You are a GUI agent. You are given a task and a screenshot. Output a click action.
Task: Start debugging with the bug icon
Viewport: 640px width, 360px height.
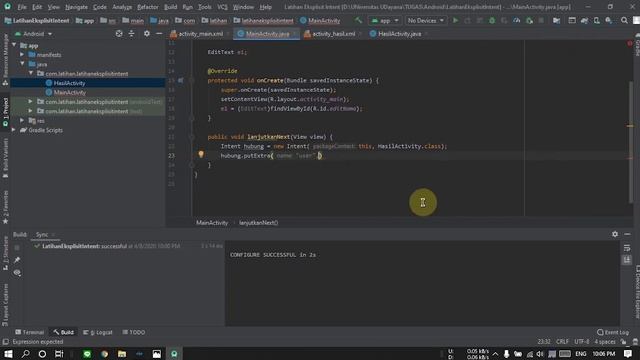click(x=492, y=20)
